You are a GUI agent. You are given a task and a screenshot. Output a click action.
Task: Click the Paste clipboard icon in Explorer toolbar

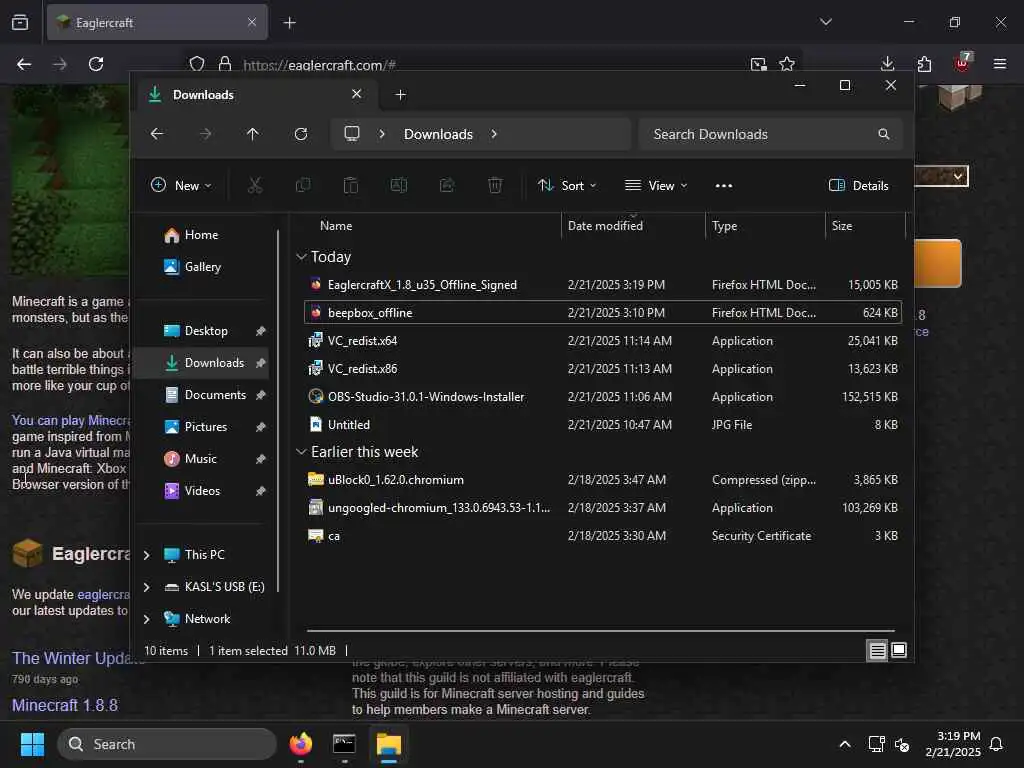(351, 185)
